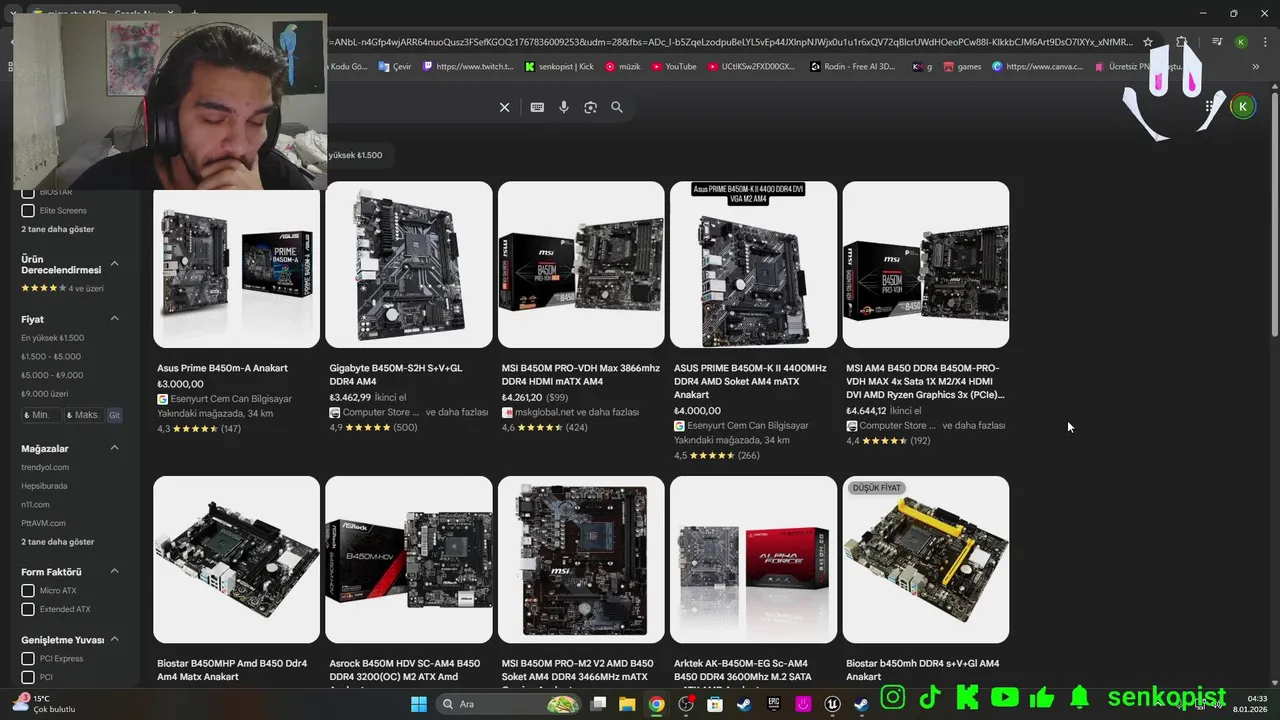
Task: Select the ₺9.000 üzeri price range
Action: (45, 394)
